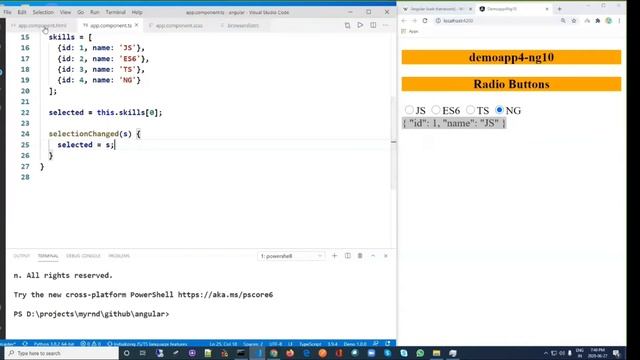Open Task View on taskbar
Image resolution: width=640 pixels, height=360 pixels.
142,353
